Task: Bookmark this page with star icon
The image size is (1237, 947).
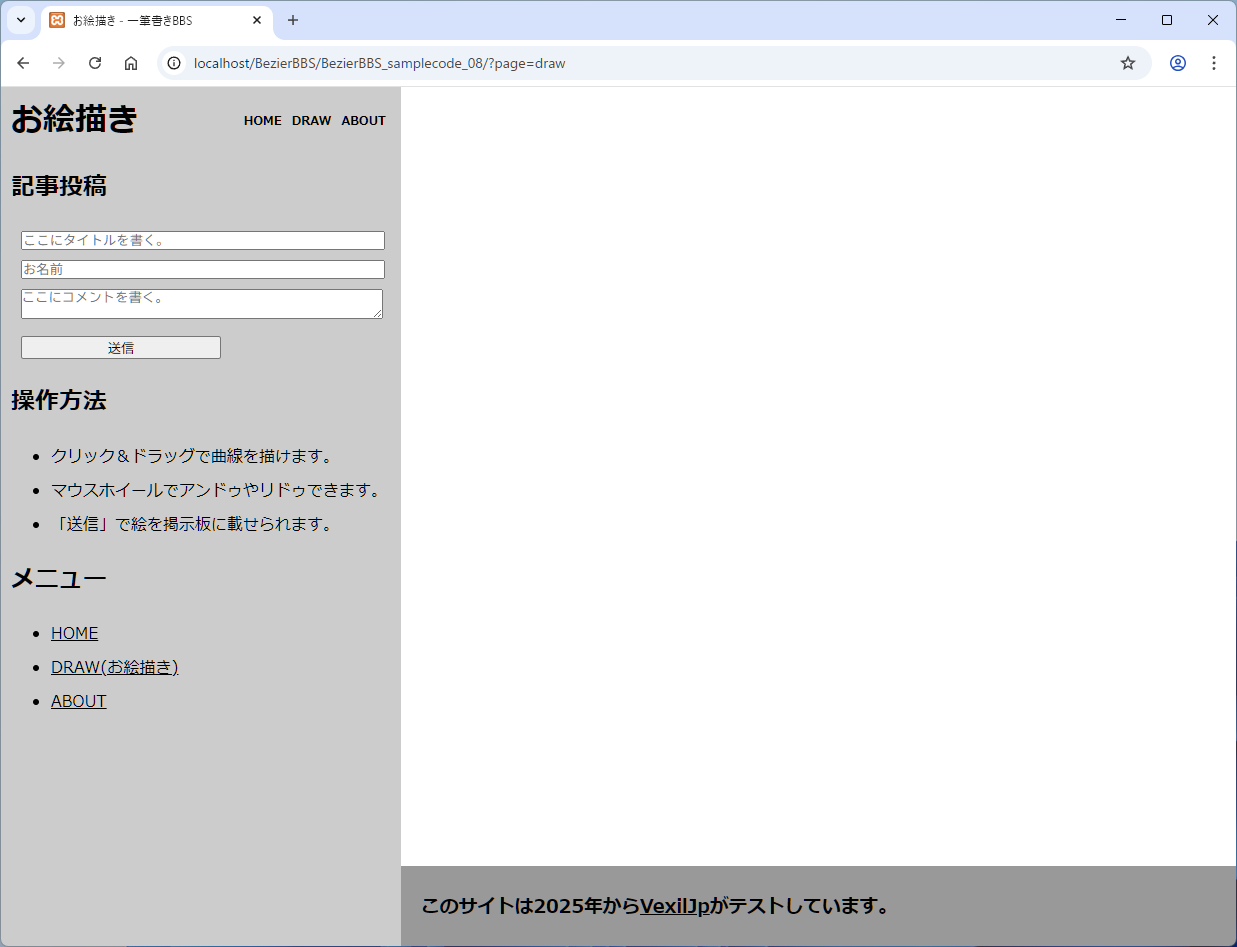Action: (x=1128, y=63)
